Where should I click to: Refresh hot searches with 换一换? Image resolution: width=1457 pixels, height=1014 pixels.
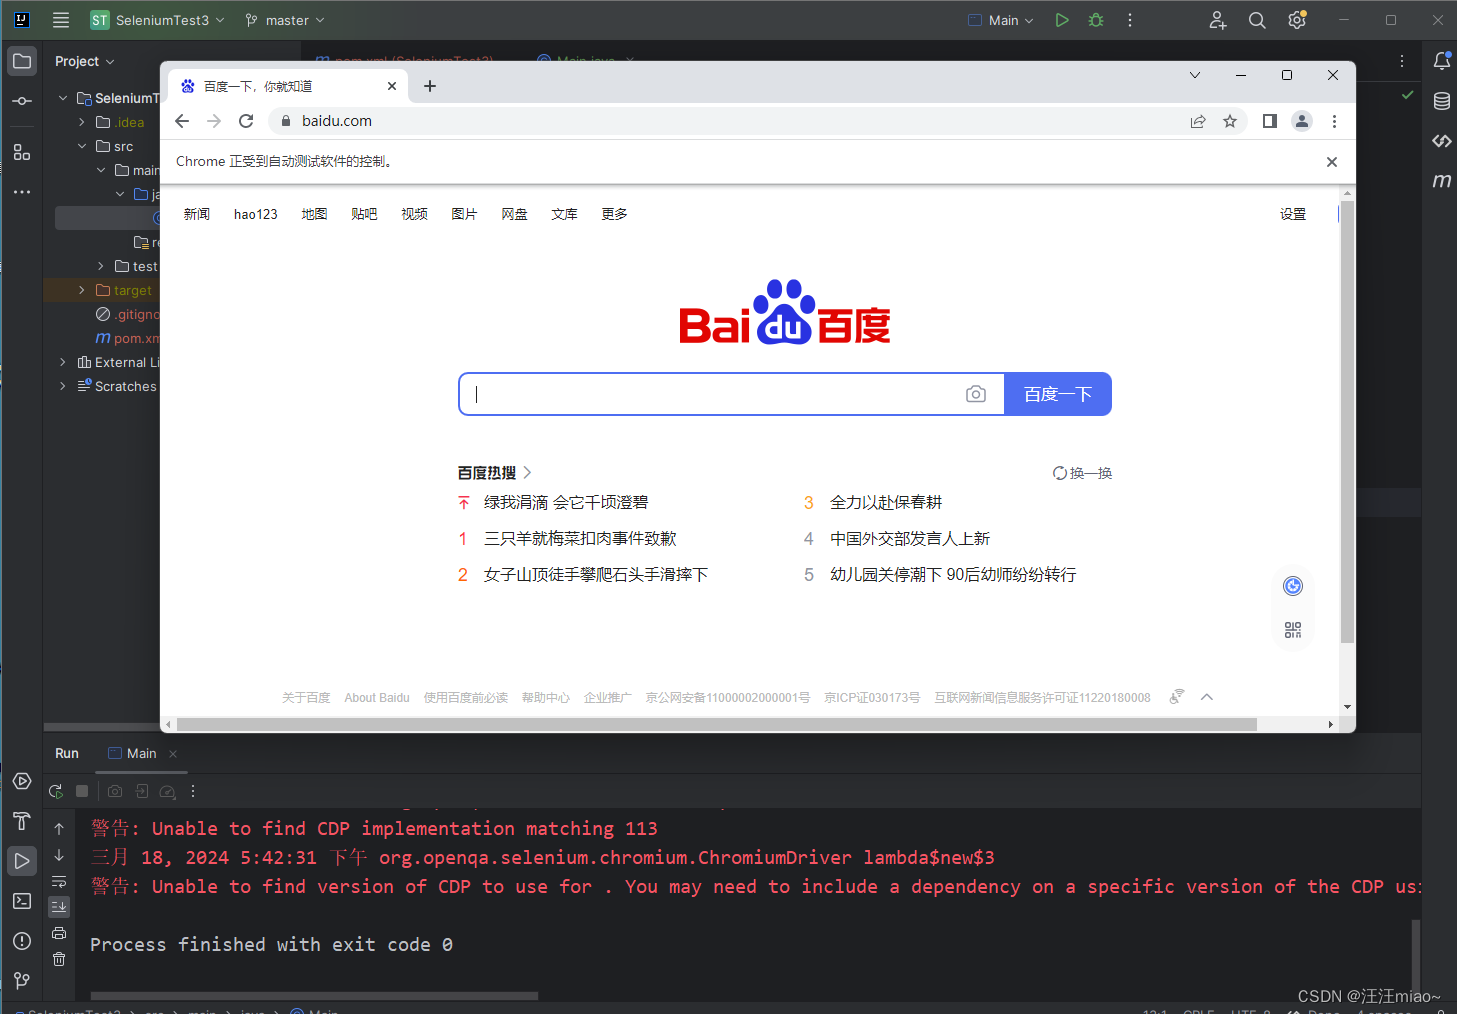(x=1083, y=473)
